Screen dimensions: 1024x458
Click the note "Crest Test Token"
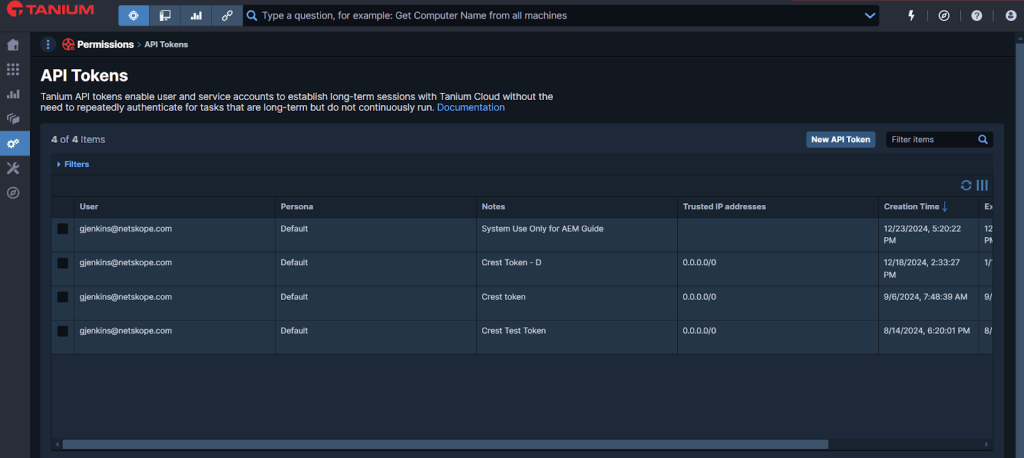(513, 331)
